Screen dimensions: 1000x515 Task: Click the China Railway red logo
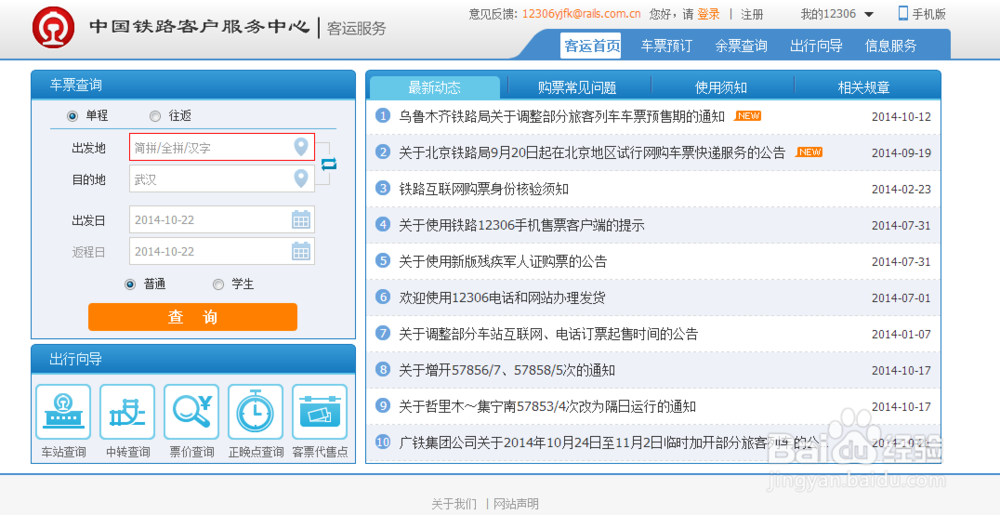54,27
